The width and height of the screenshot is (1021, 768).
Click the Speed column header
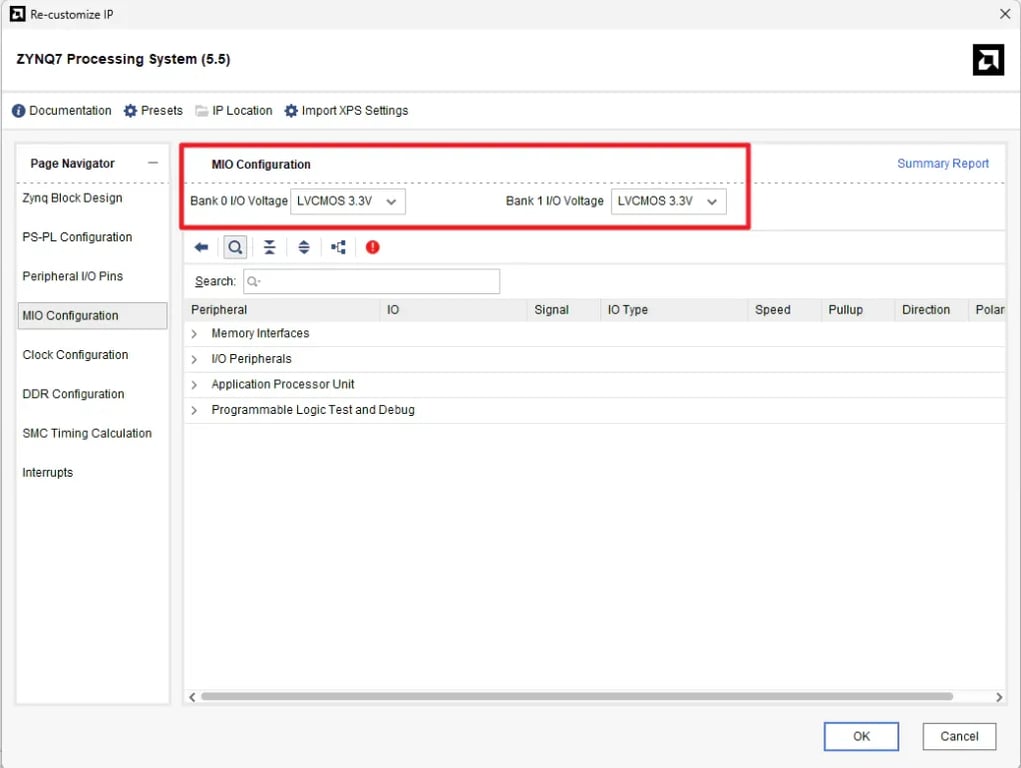pos(785,310)
